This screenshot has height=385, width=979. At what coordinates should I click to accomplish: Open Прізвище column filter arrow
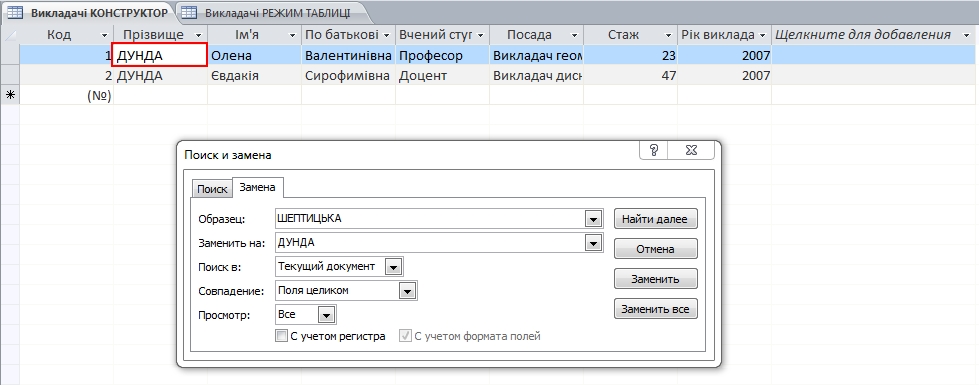point(199,35)
